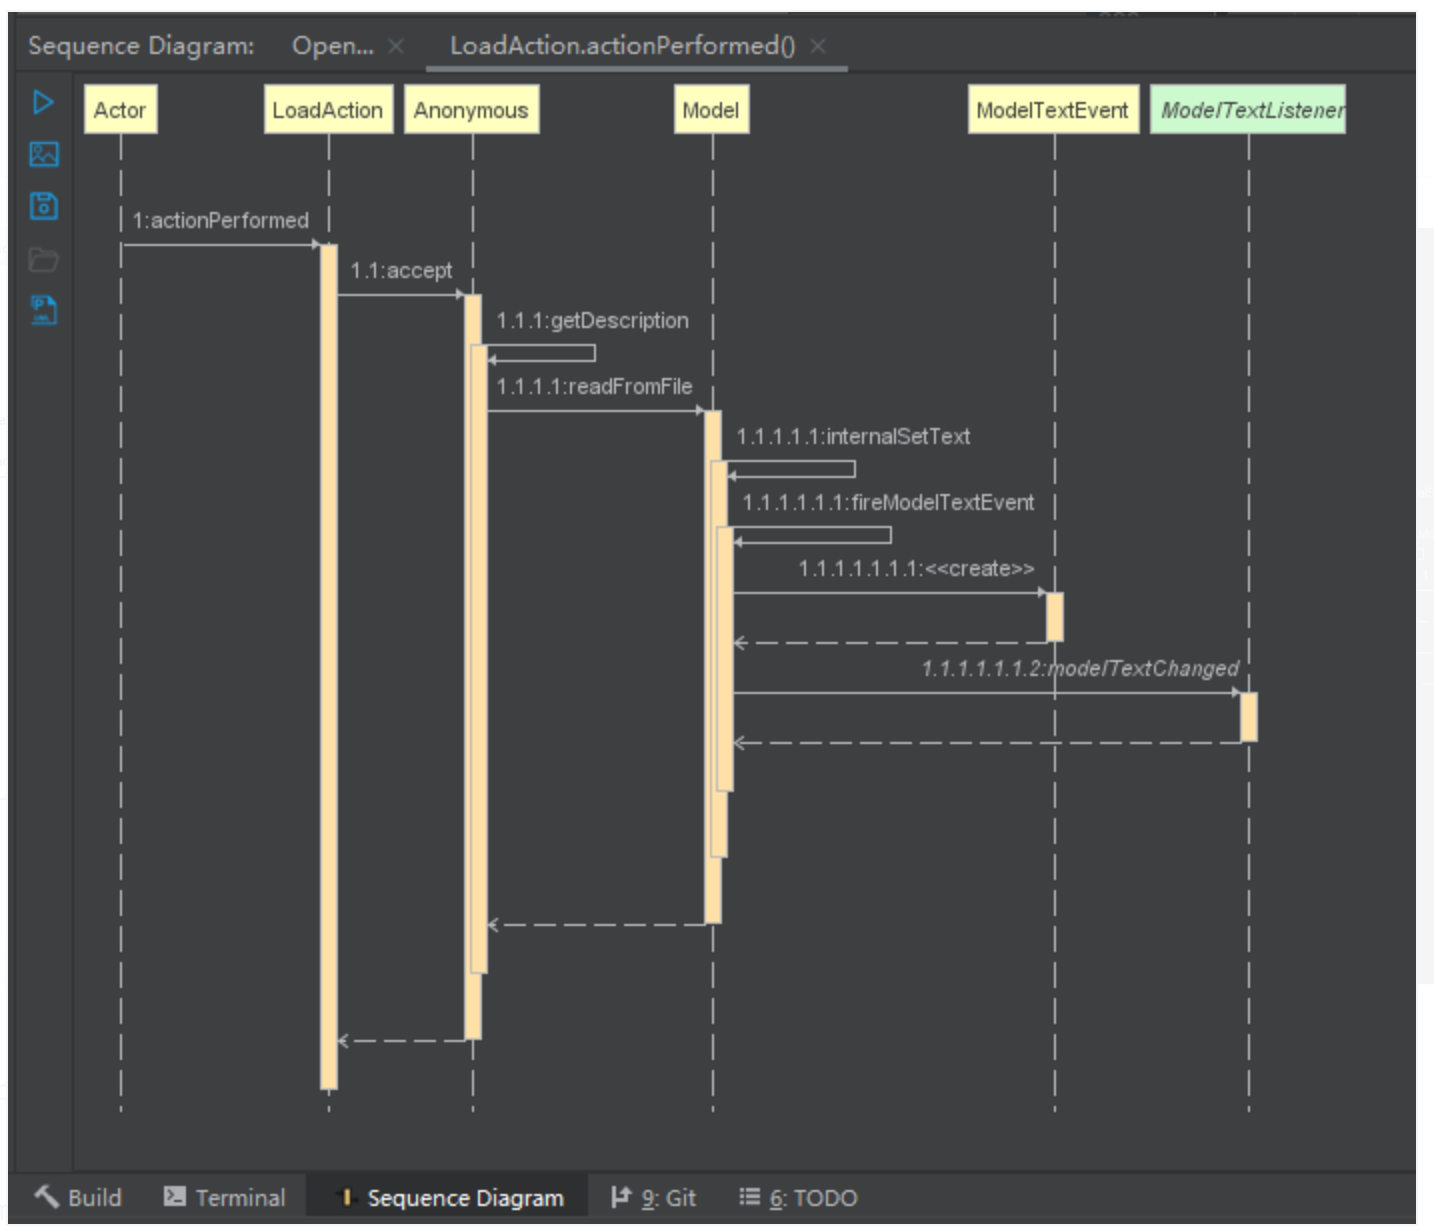Screen dimensions: 1434x1232
Task: Switch to the Open... diagram tab
Action: click(x=332, y=46)
